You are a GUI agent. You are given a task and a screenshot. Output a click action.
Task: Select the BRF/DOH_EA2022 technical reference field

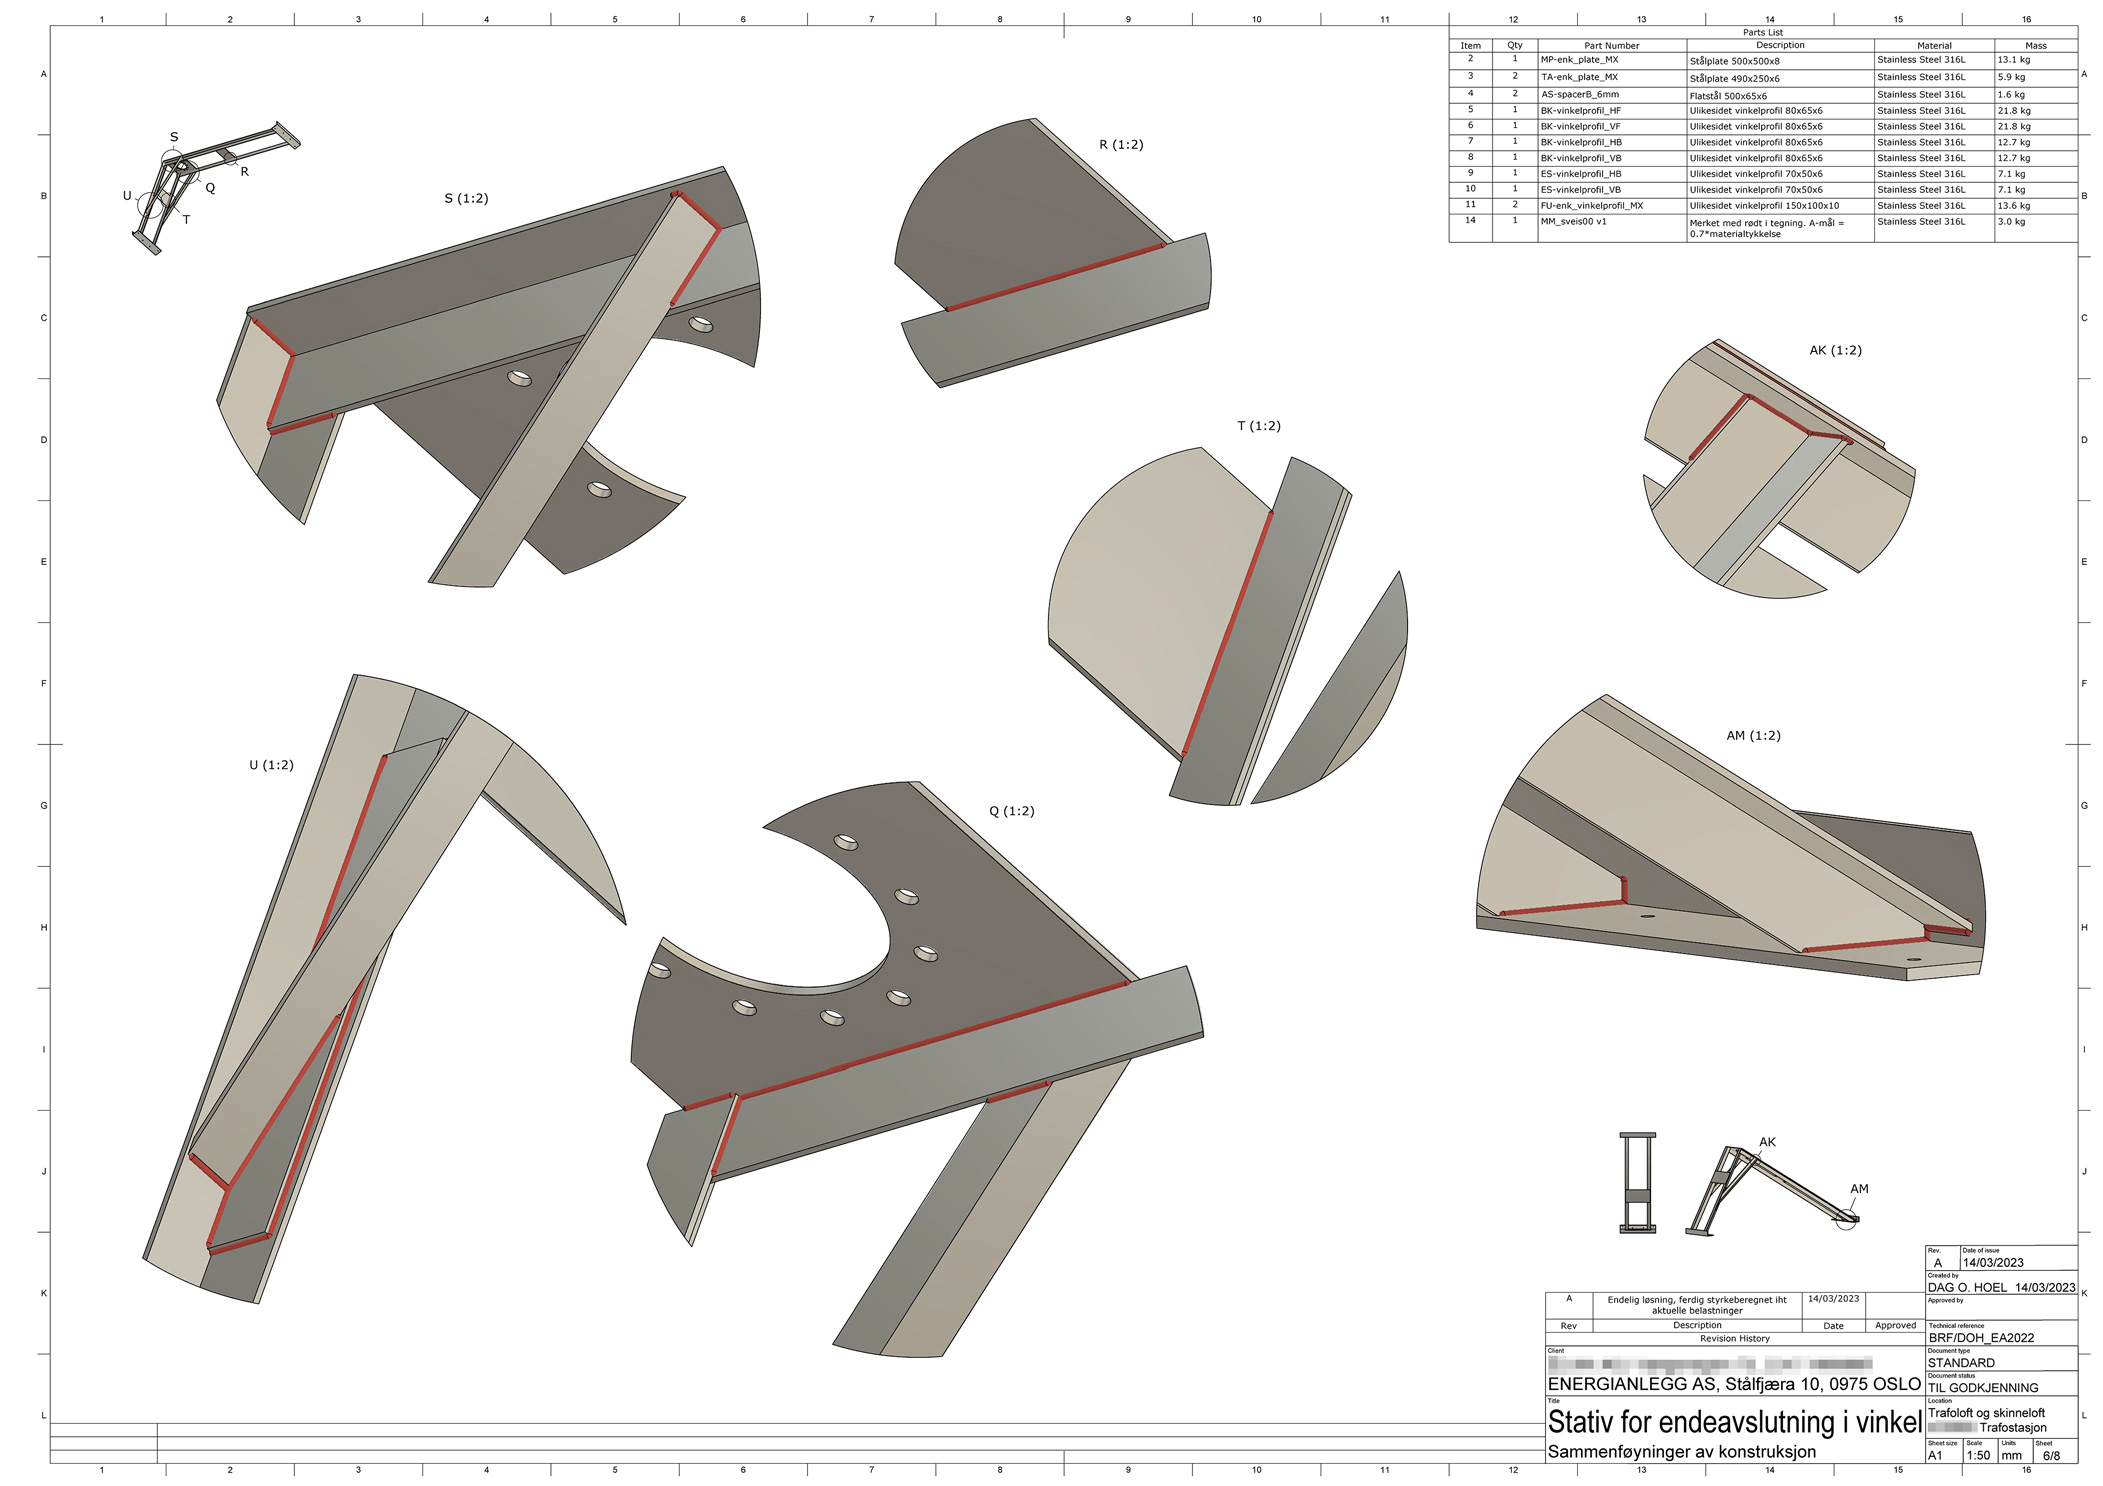[x=1980, y=1338]
